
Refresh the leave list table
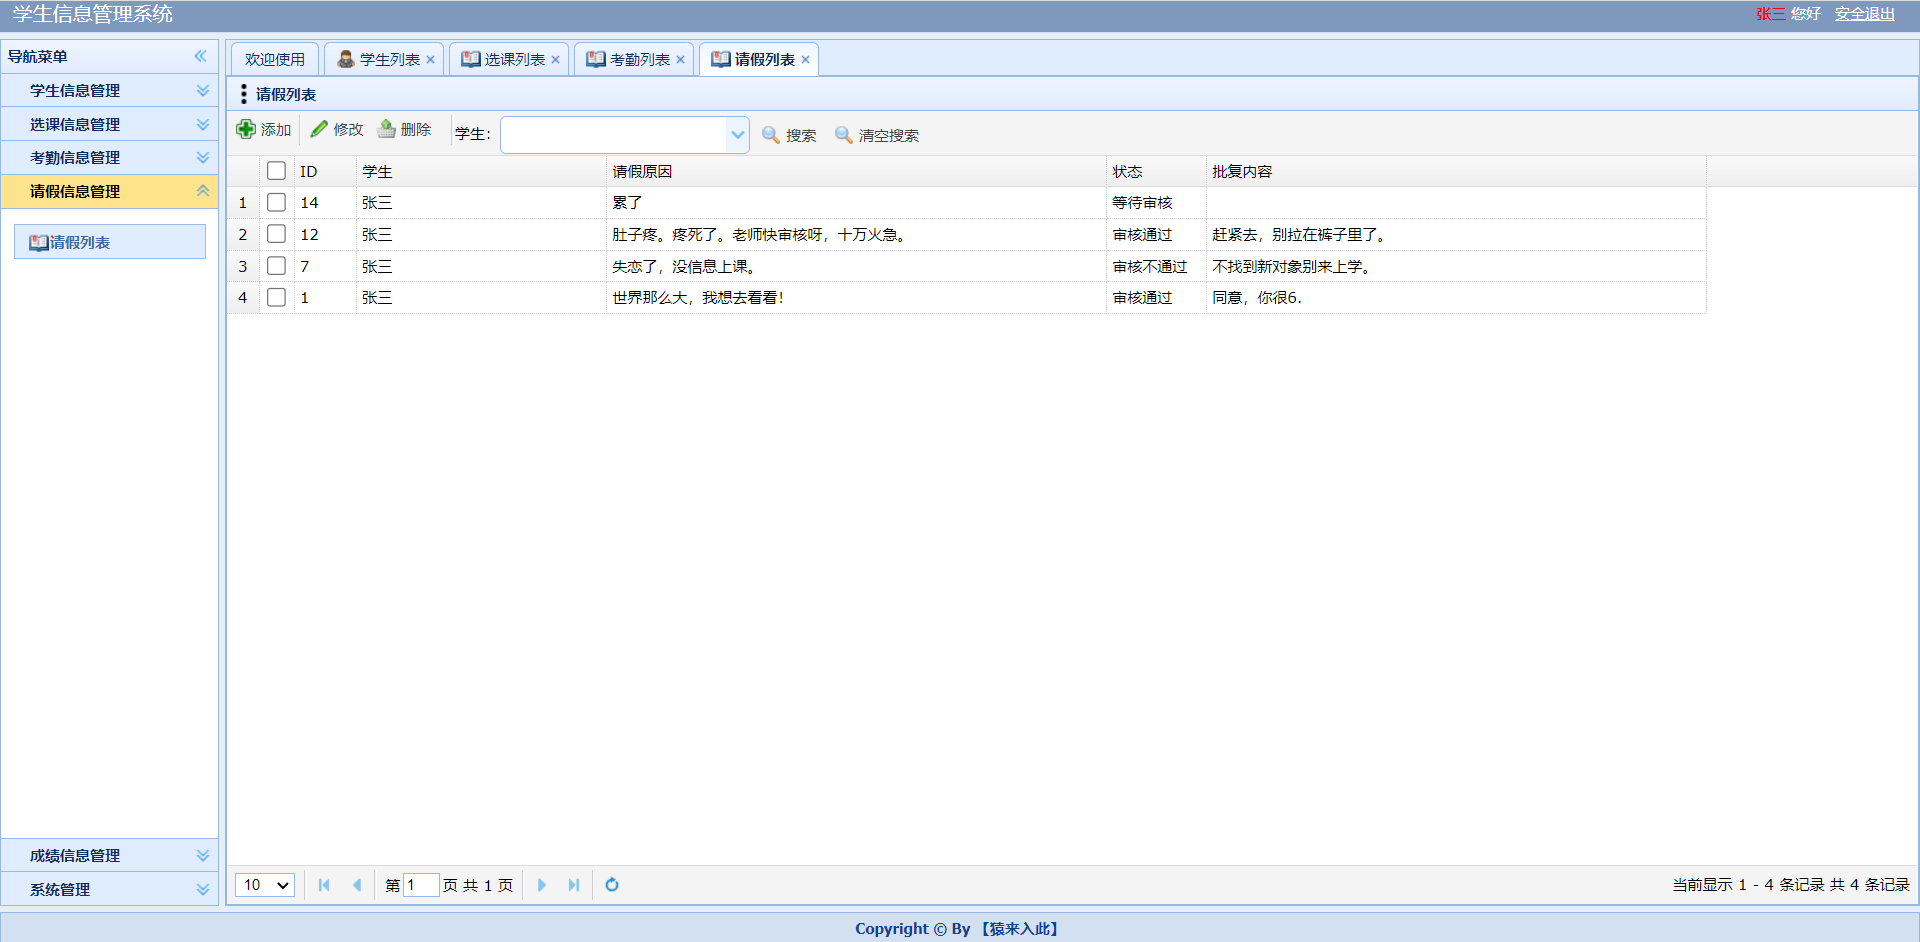tap(612, 885)
